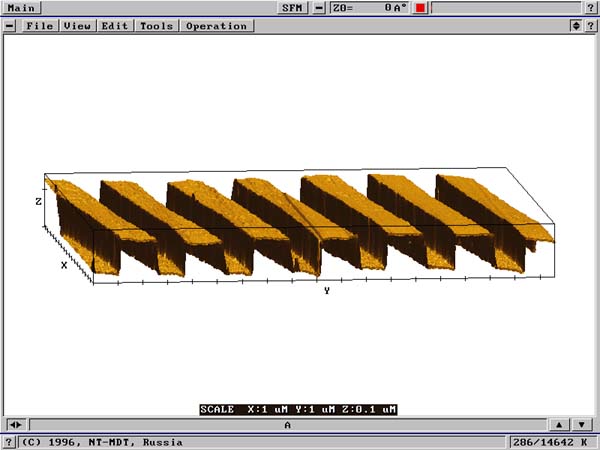600x450 pixels.
Task: Click the red stop indicator square
Action: point(421,8)
